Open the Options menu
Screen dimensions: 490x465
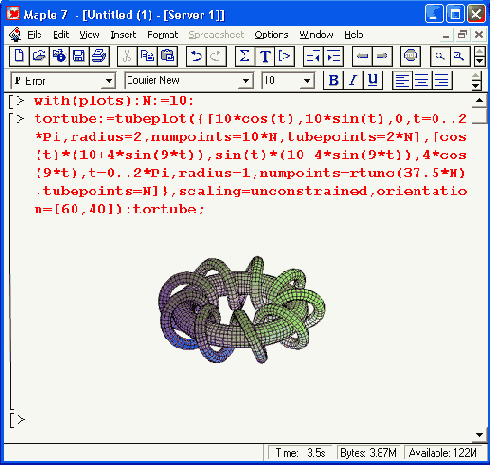[x=271, y=35]
